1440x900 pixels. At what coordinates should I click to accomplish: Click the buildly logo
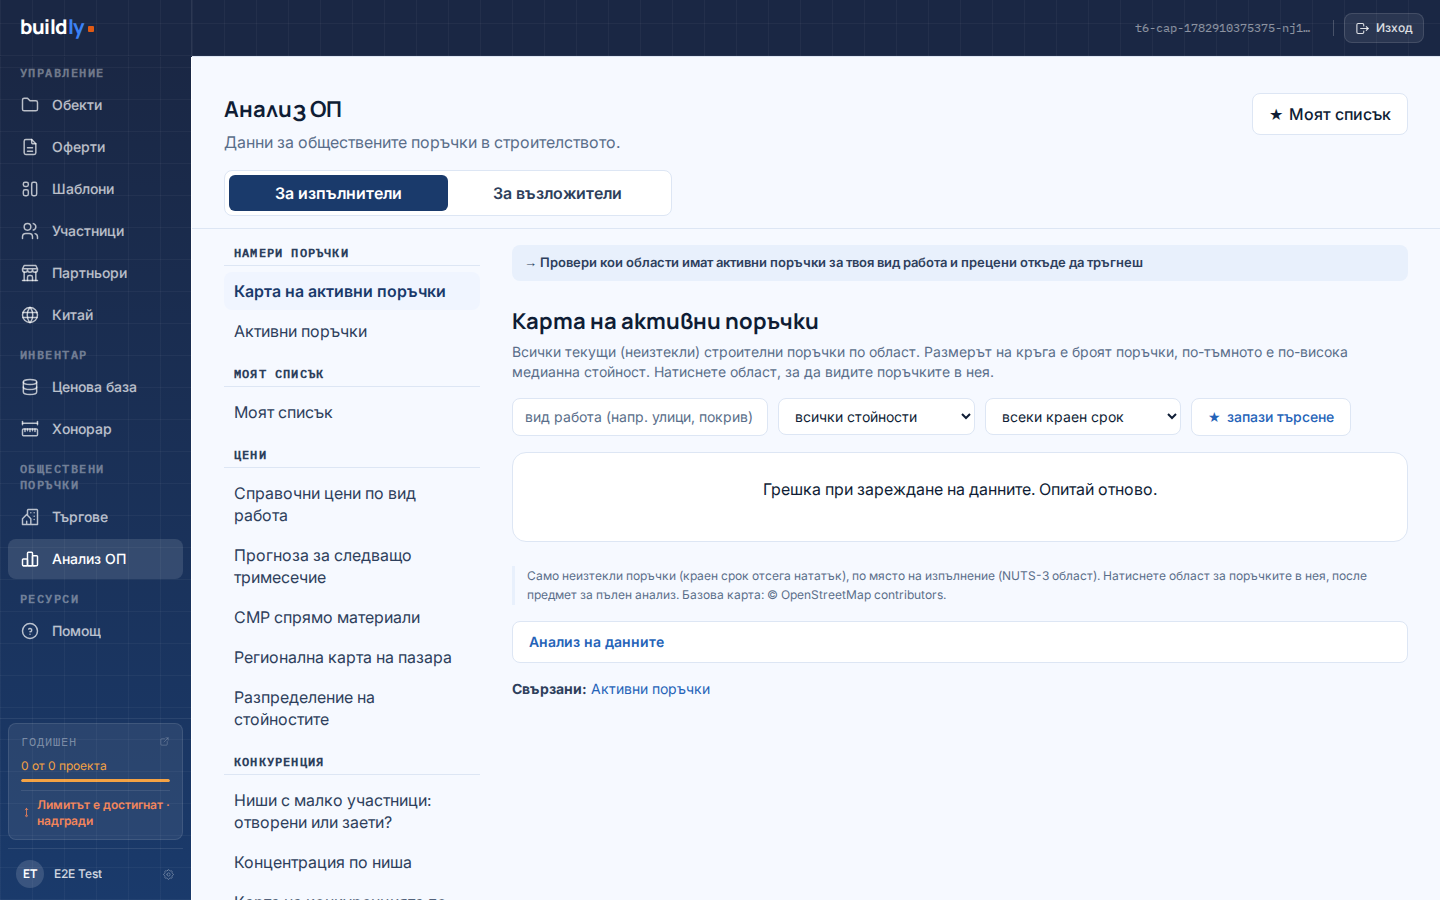(x=57, y=28)
